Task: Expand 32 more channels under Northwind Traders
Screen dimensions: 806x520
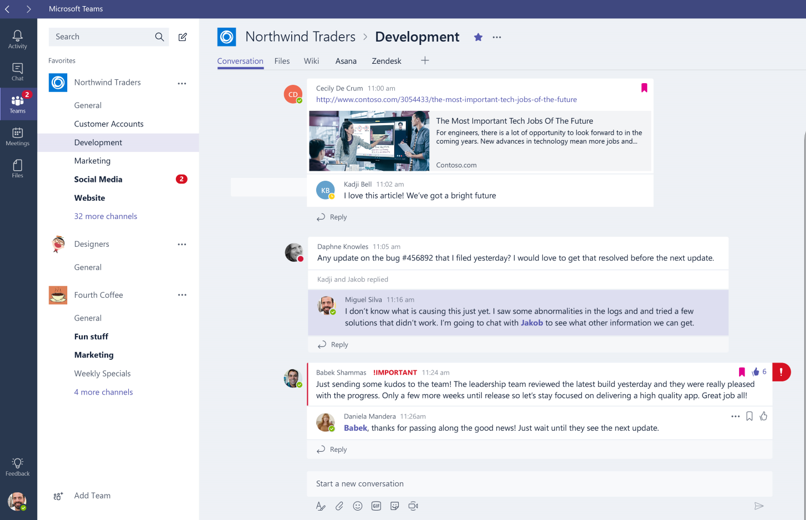Action: pos(105,216)
